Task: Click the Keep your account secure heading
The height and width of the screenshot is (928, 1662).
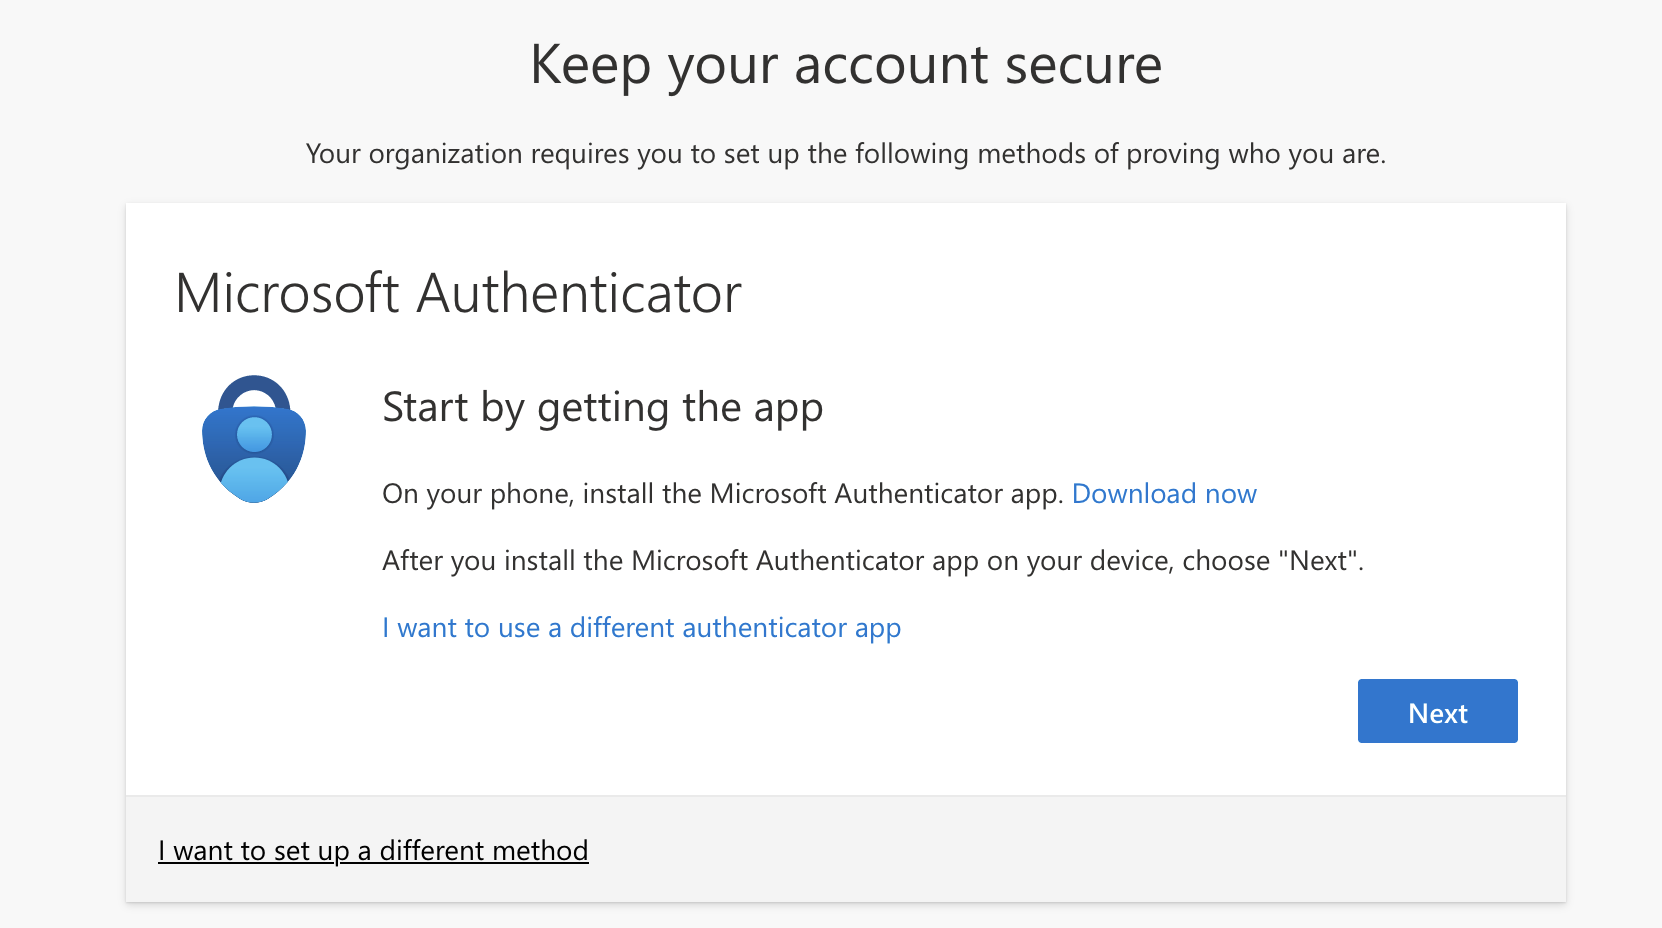Action: [x=846, y=66]
